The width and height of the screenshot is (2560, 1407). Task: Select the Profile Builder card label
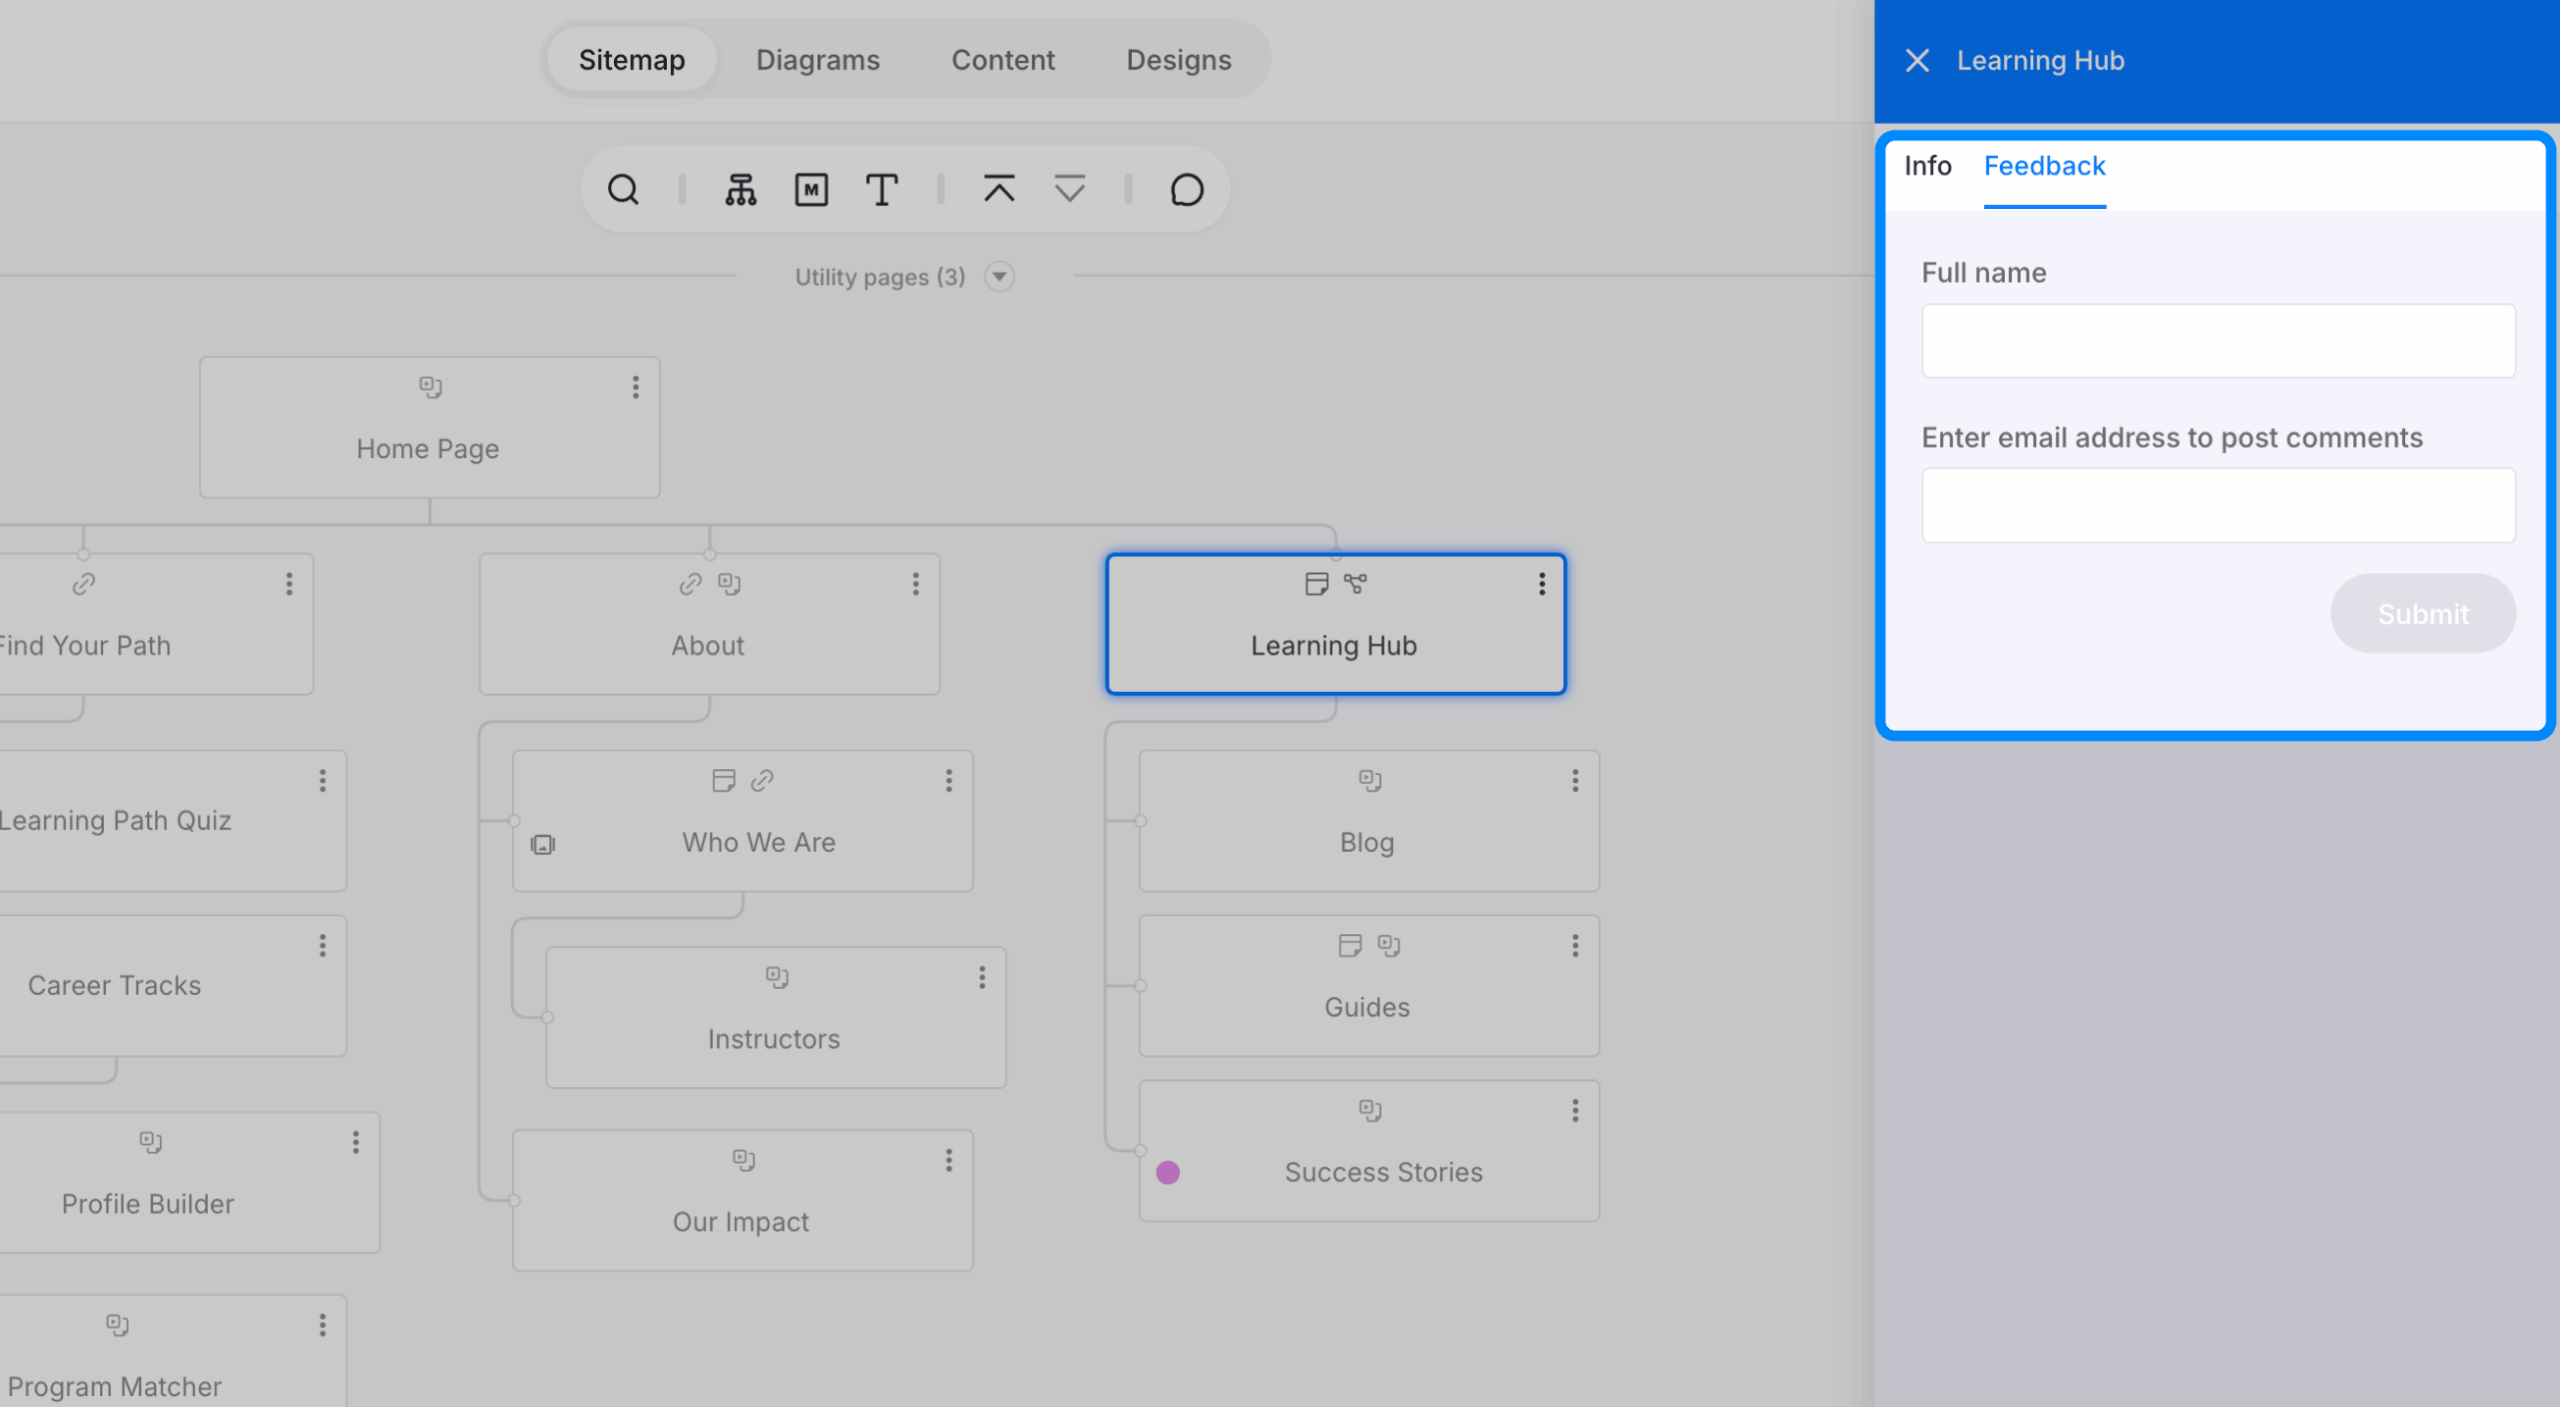pyautogui.click(x=148, y=1204)
